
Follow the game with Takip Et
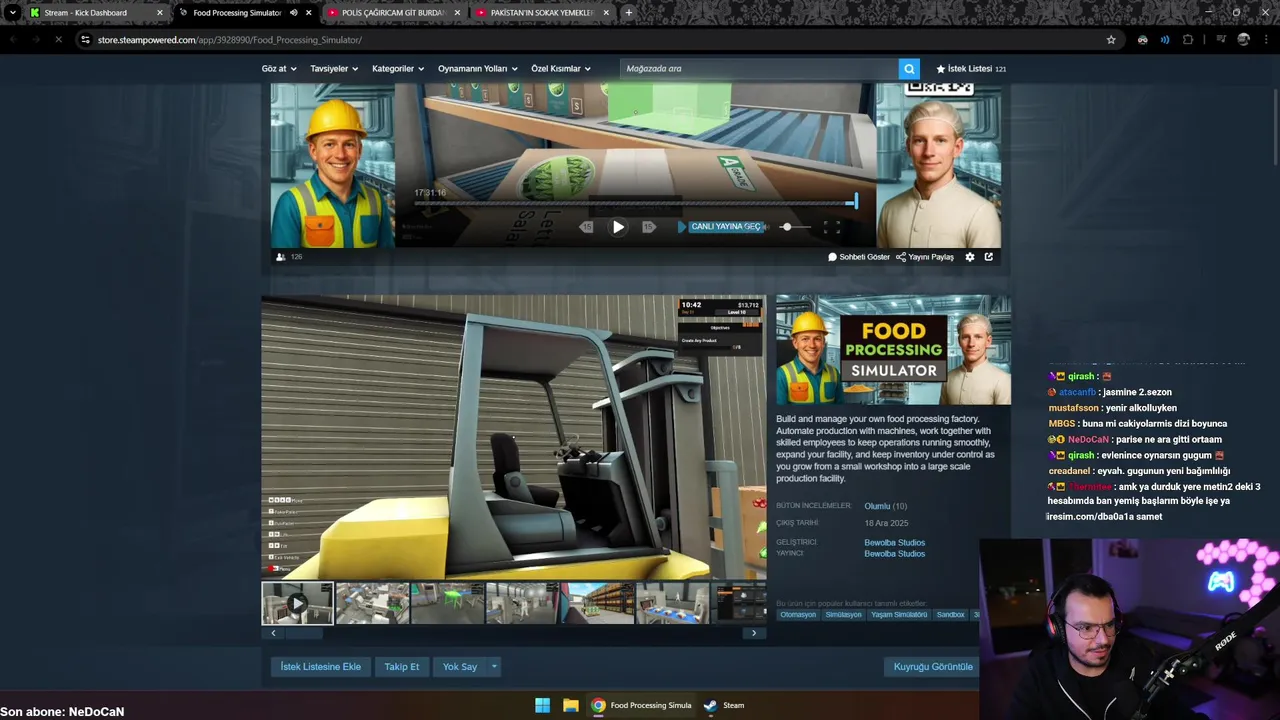click(x=402, y=667)
